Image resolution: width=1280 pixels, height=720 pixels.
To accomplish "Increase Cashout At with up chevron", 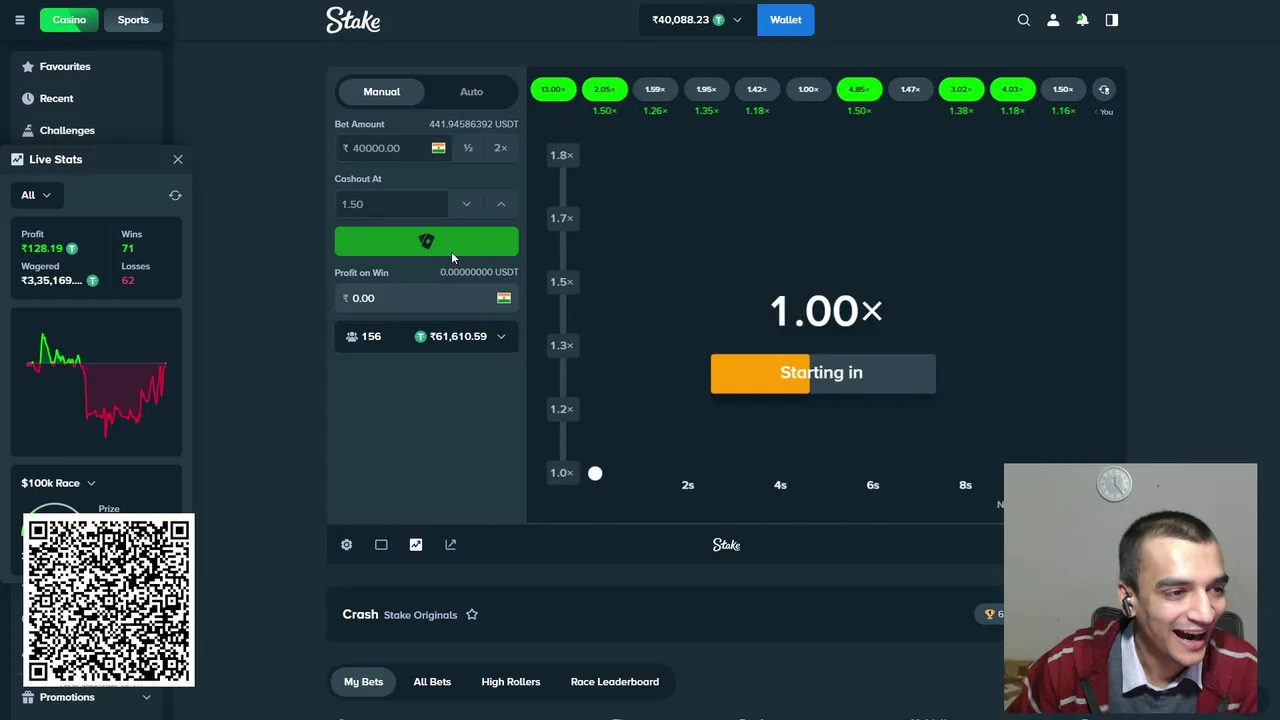I will [501, 204].
